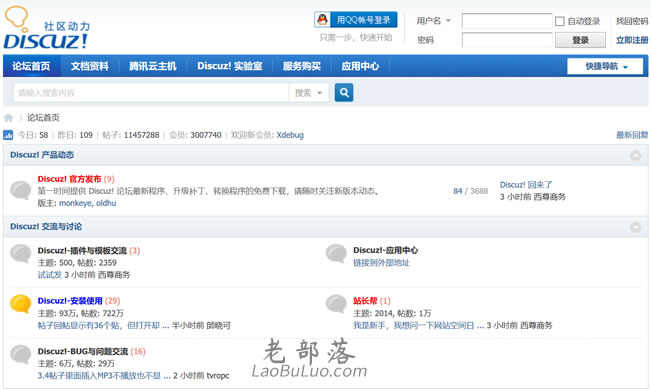Toggle the 自动登录 checkbox
The height and width of the screenshot is (389, 651).
pos(560,21)
